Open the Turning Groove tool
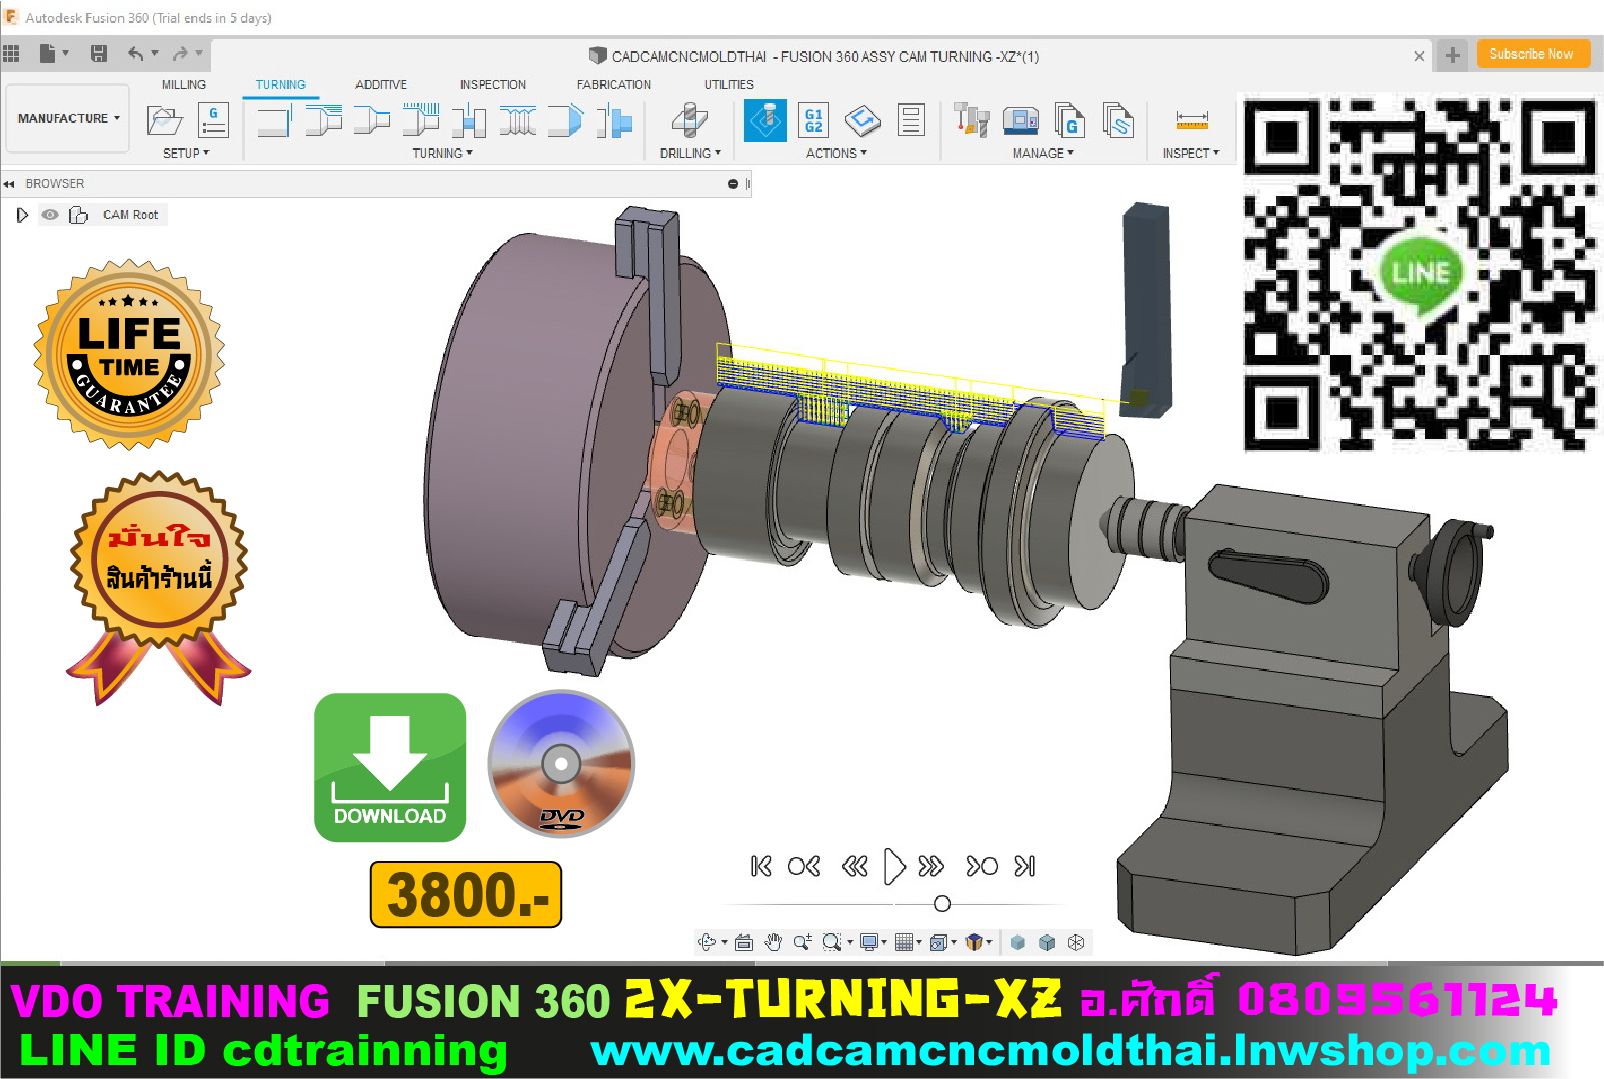The image size is (1604, 1079). tap(467, 120)
